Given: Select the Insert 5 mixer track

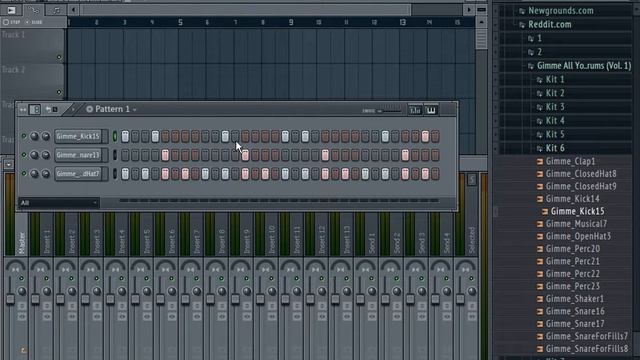Looking at the screenshot, I should (147, 241).
